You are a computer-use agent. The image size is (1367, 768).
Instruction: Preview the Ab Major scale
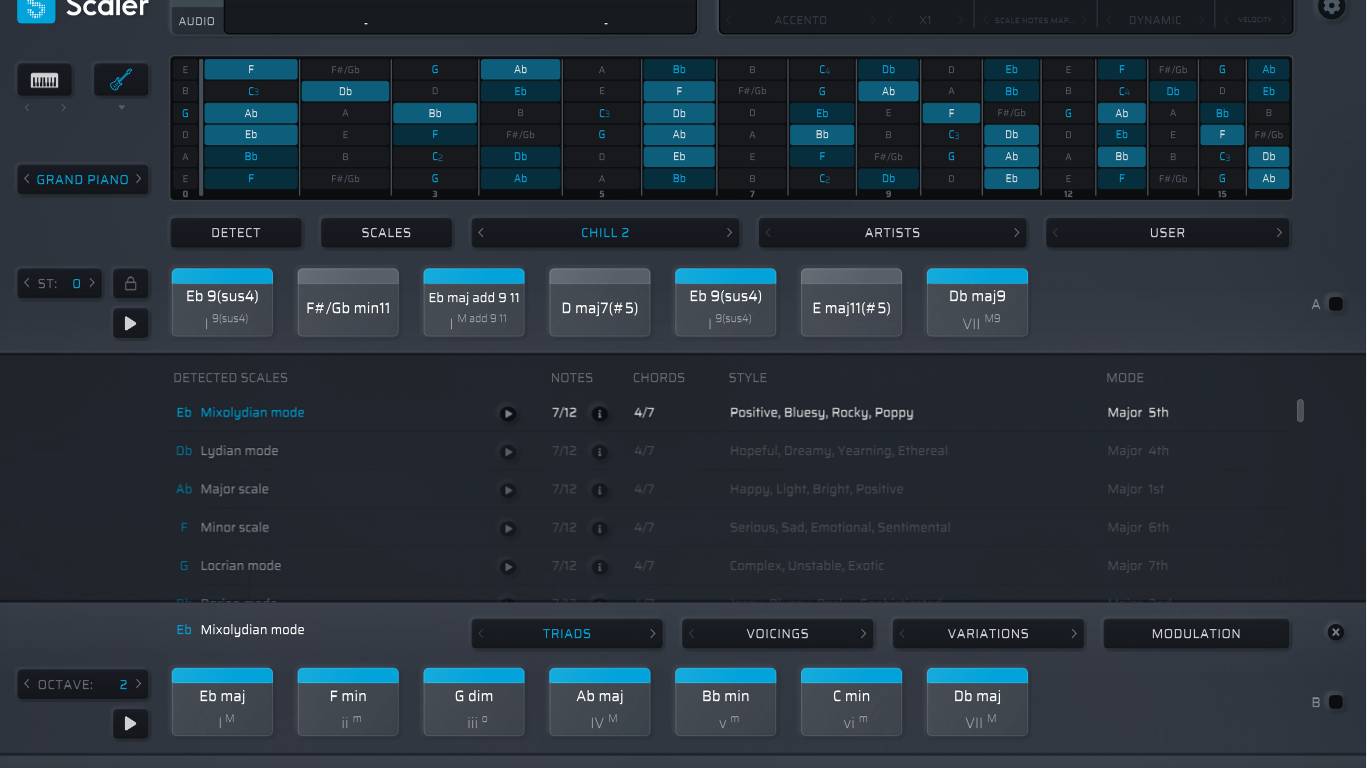pyautogui.click(x=508, y=490)
